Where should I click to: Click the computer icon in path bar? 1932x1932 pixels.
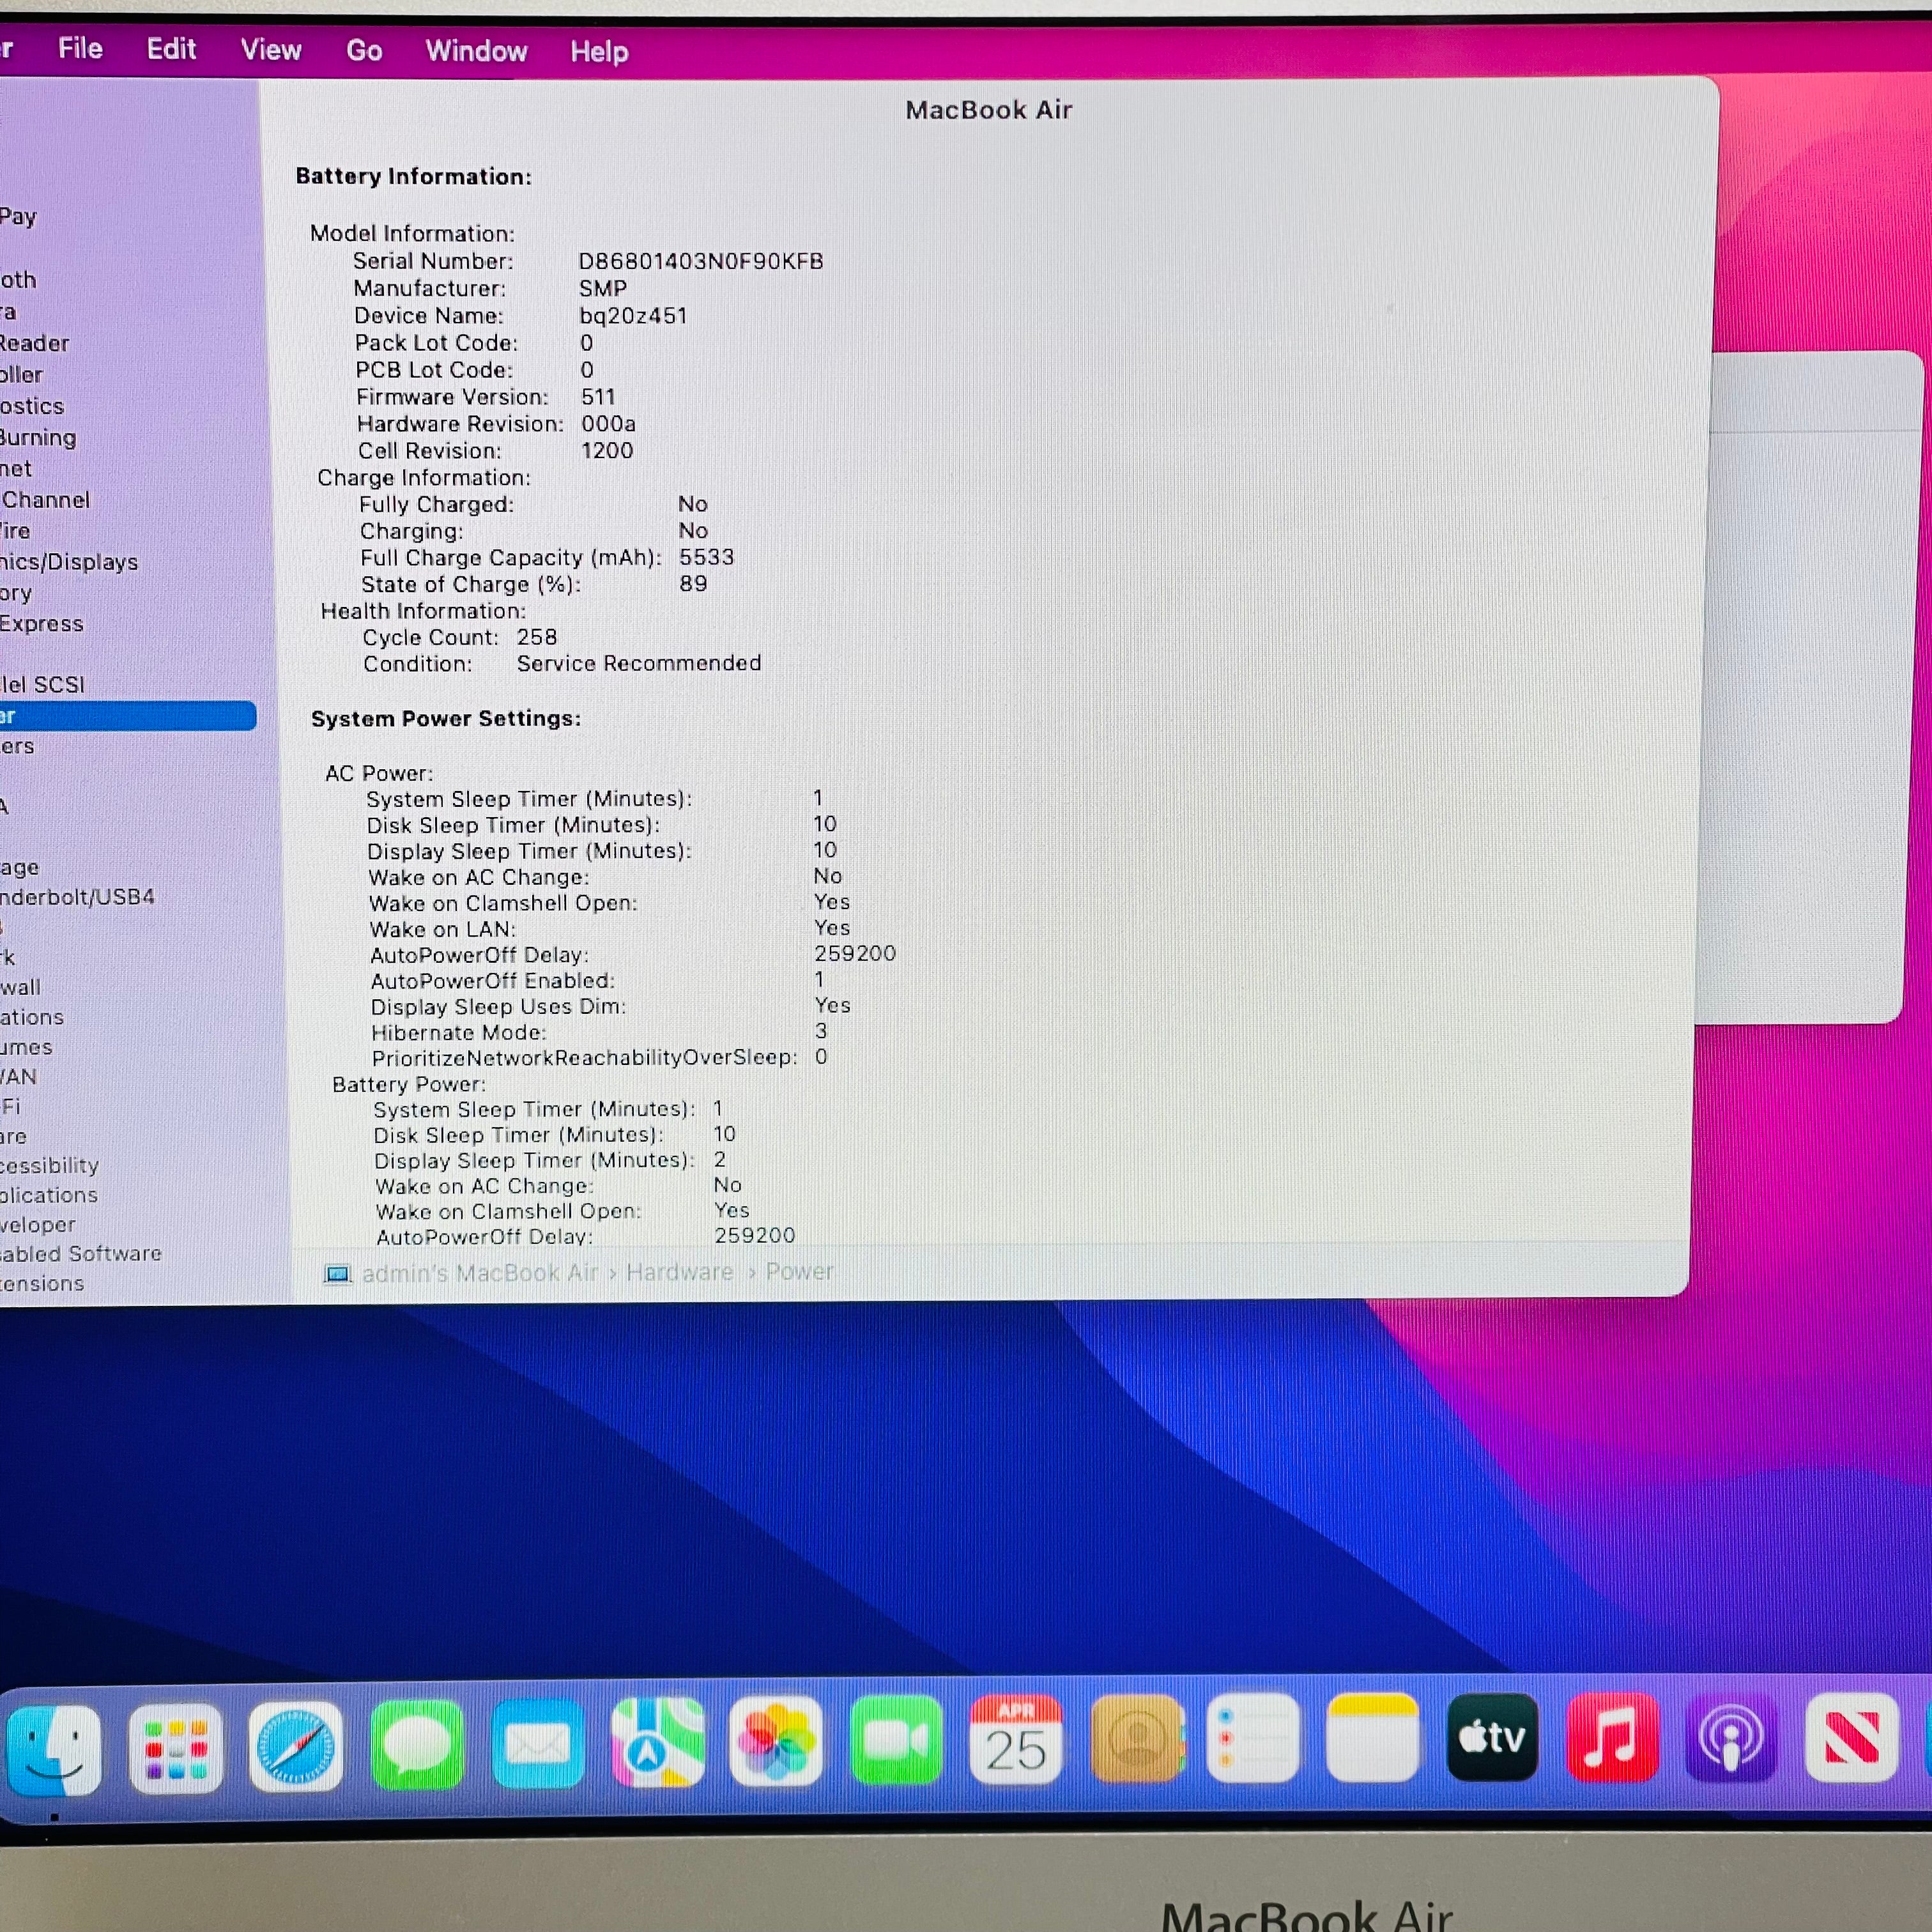pos(338,1274)
